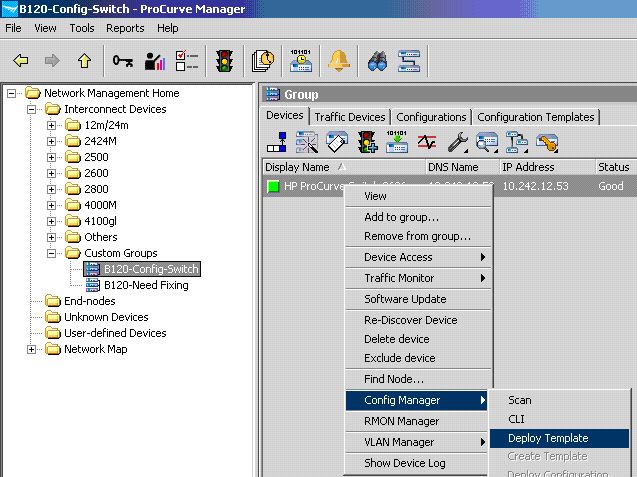Collapse the Interconnect Devices node
This screenshot has height=477, width=637.
coord(31,109)
